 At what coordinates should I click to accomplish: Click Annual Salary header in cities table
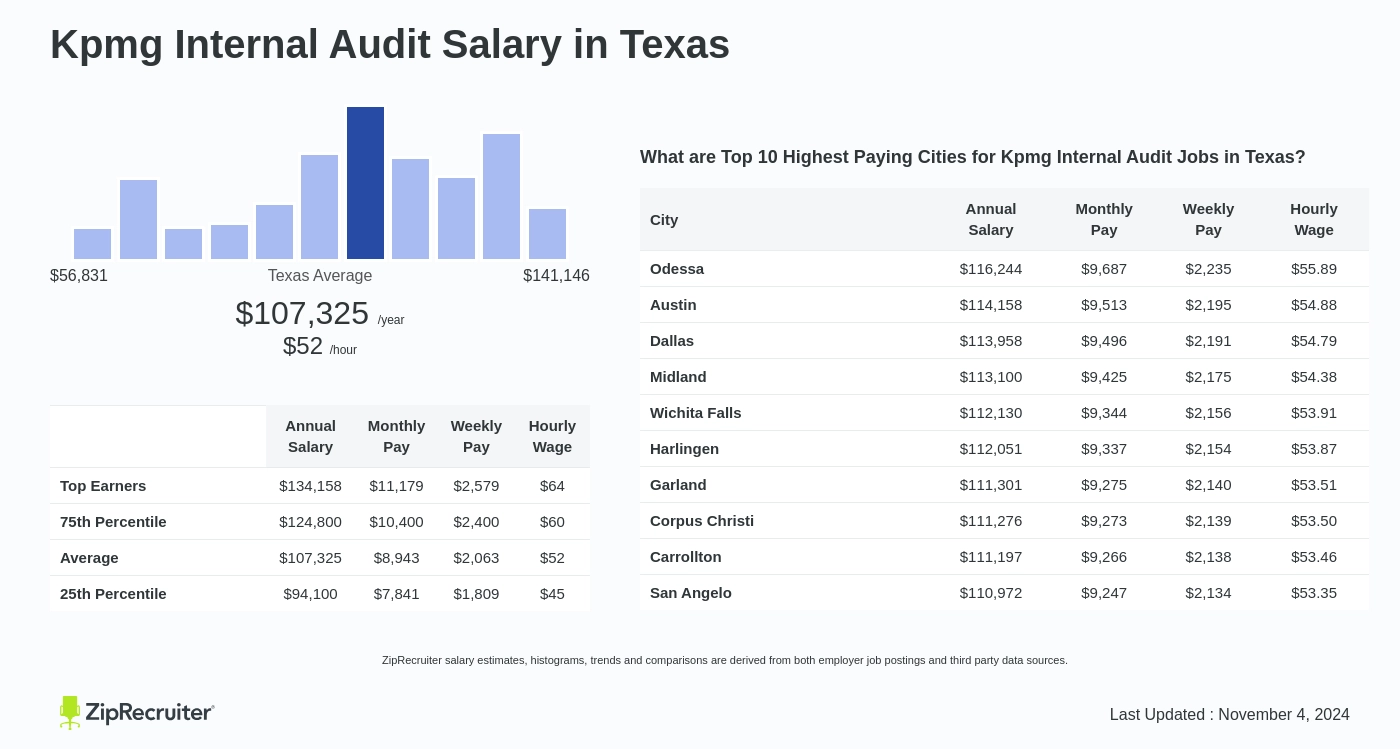point(991,219)
